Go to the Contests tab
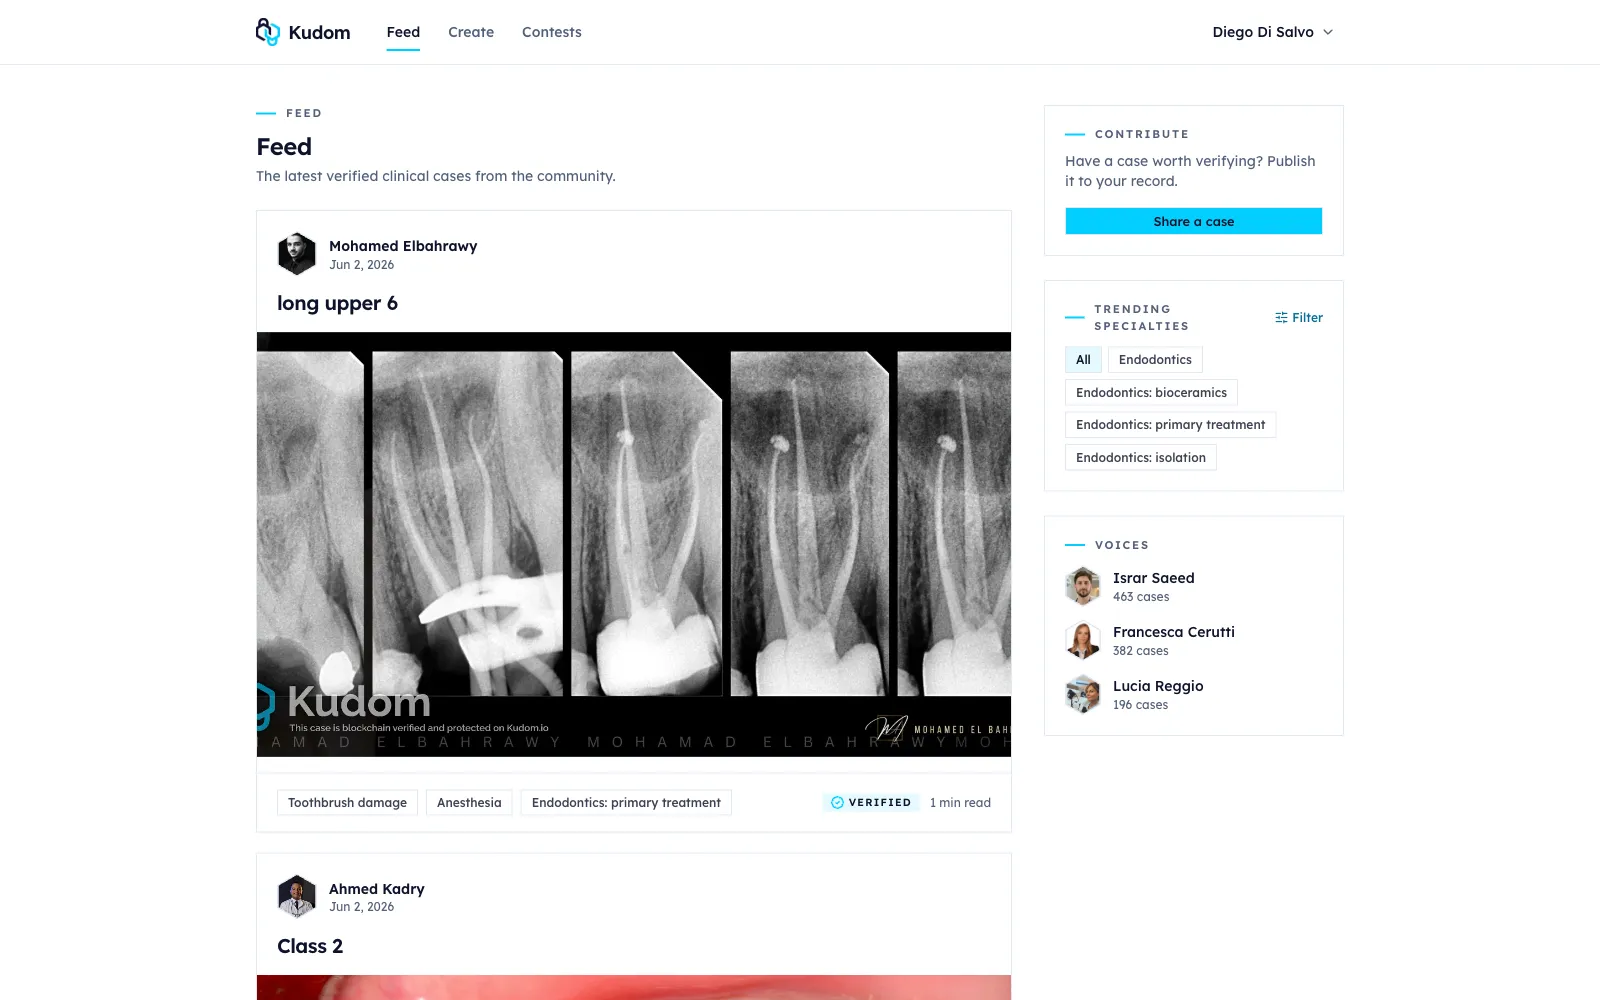Screen dimensions: 1600x1000 coord(552,32)
